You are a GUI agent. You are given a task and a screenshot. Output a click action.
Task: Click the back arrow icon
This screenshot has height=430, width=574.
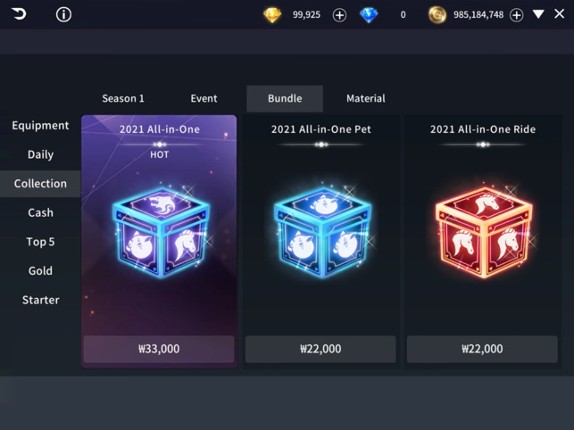19,14
